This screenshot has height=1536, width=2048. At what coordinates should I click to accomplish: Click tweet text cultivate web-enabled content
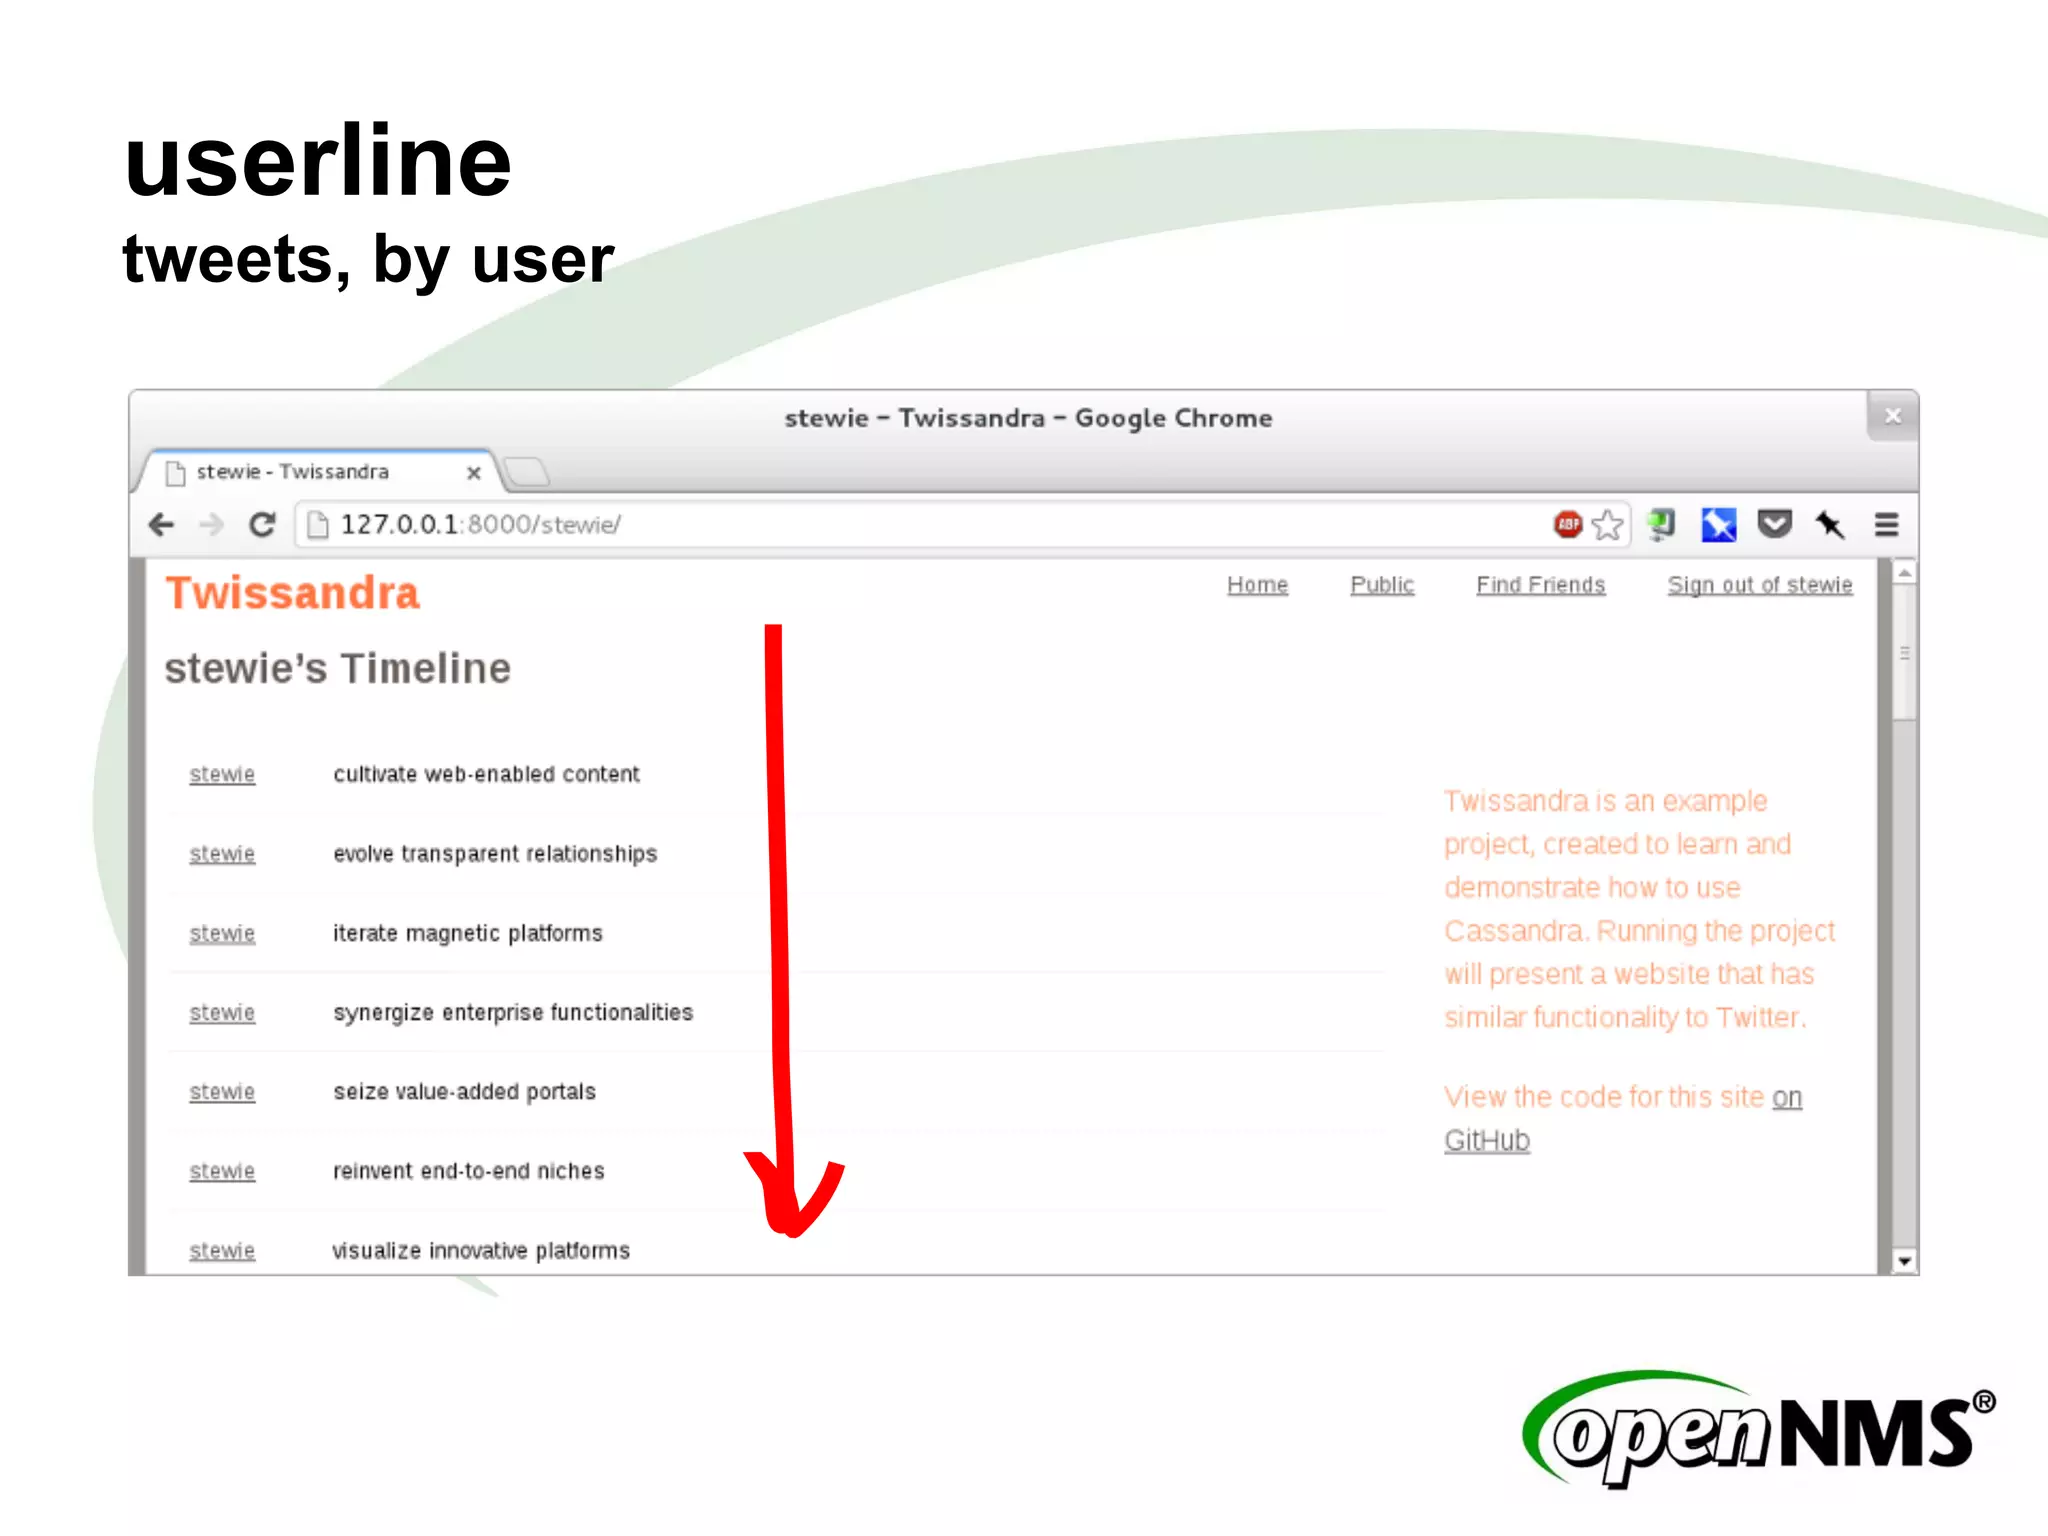tap(486, 774)
